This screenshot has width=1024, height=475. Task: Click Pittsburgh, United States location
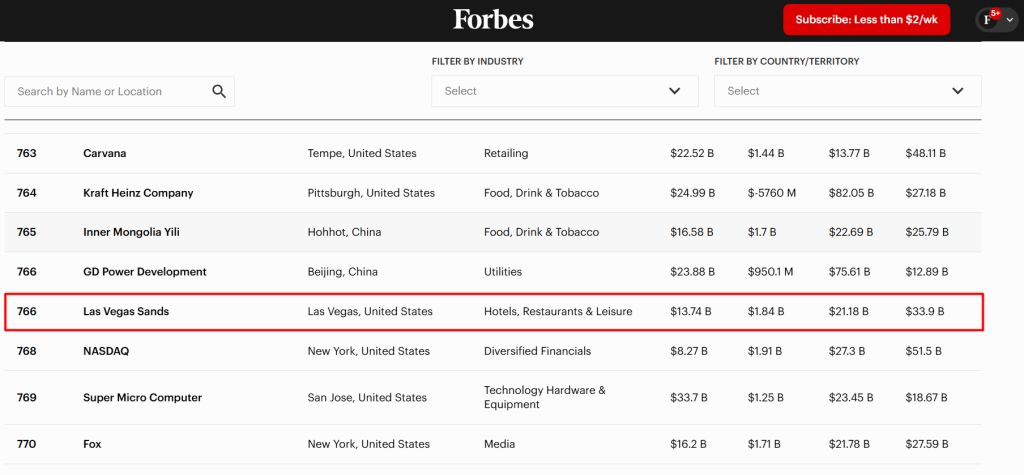[x=371, y=193]
